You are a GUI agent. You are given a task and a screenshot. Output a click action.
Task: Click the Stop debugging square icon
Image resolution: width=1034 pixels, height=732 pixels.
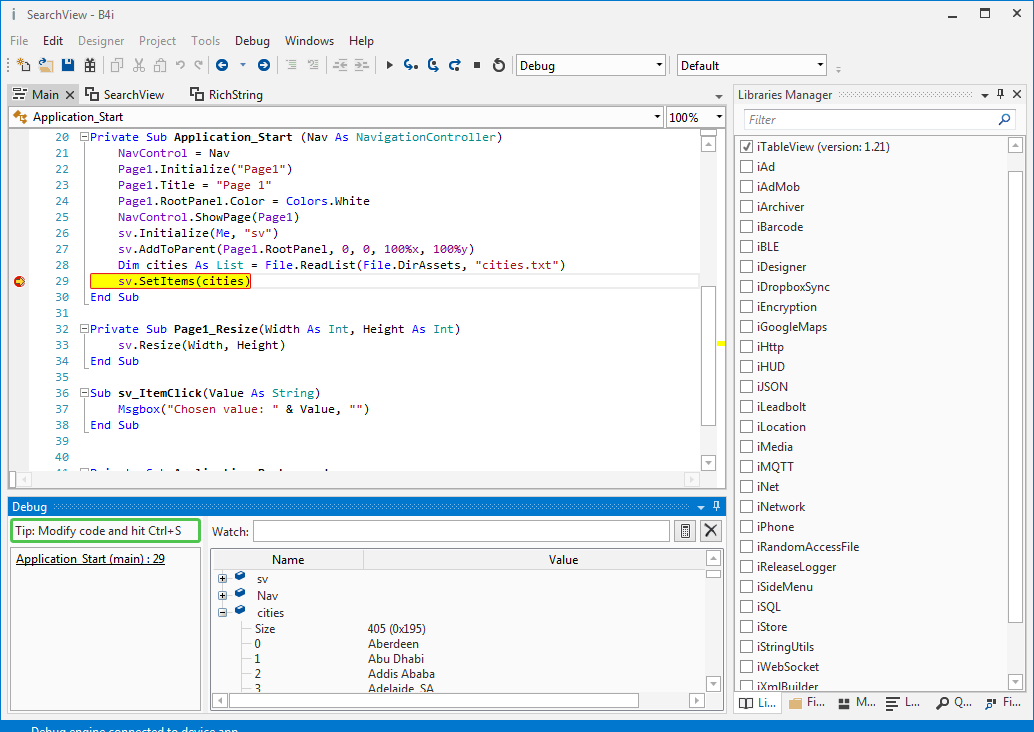coord(476,65)
